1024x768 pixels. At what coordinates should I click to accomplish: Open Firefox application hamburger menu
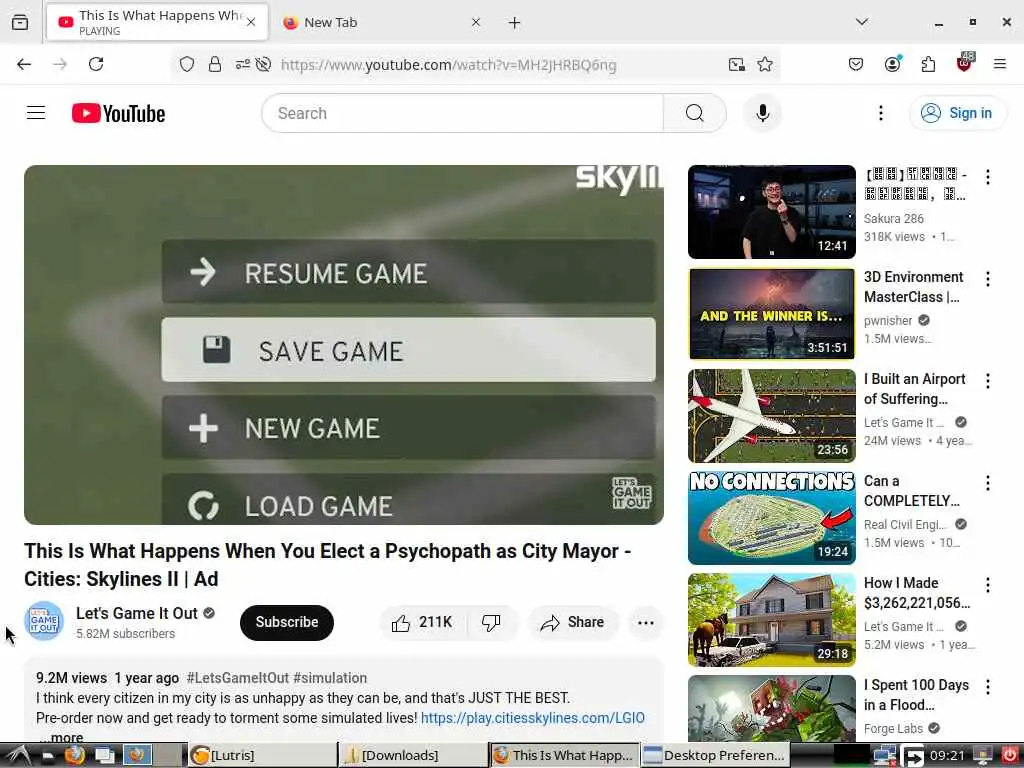coord(1000,64)
